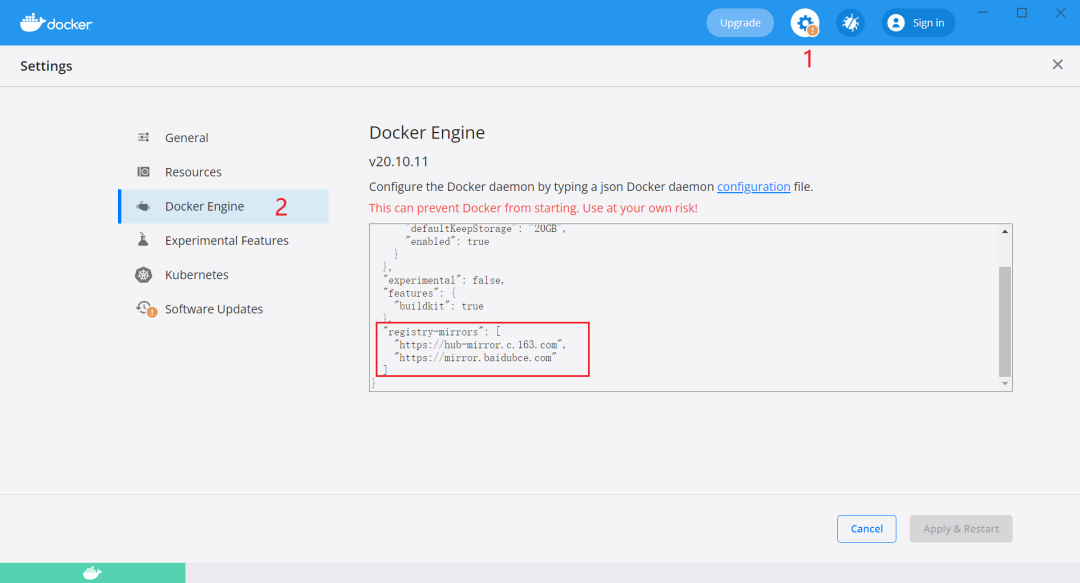1080x583 pixels.
Task: Click the mirror.baidubce.com URL line
Action: pos(475,358)
